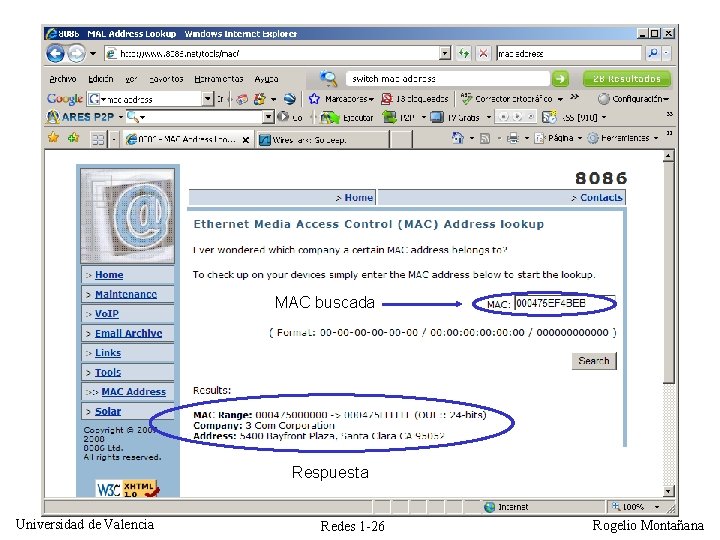The width and height of the screenshot is (720, 540).
Task: Click the feeds RSS icon in command bar
Action: point(484,138)
